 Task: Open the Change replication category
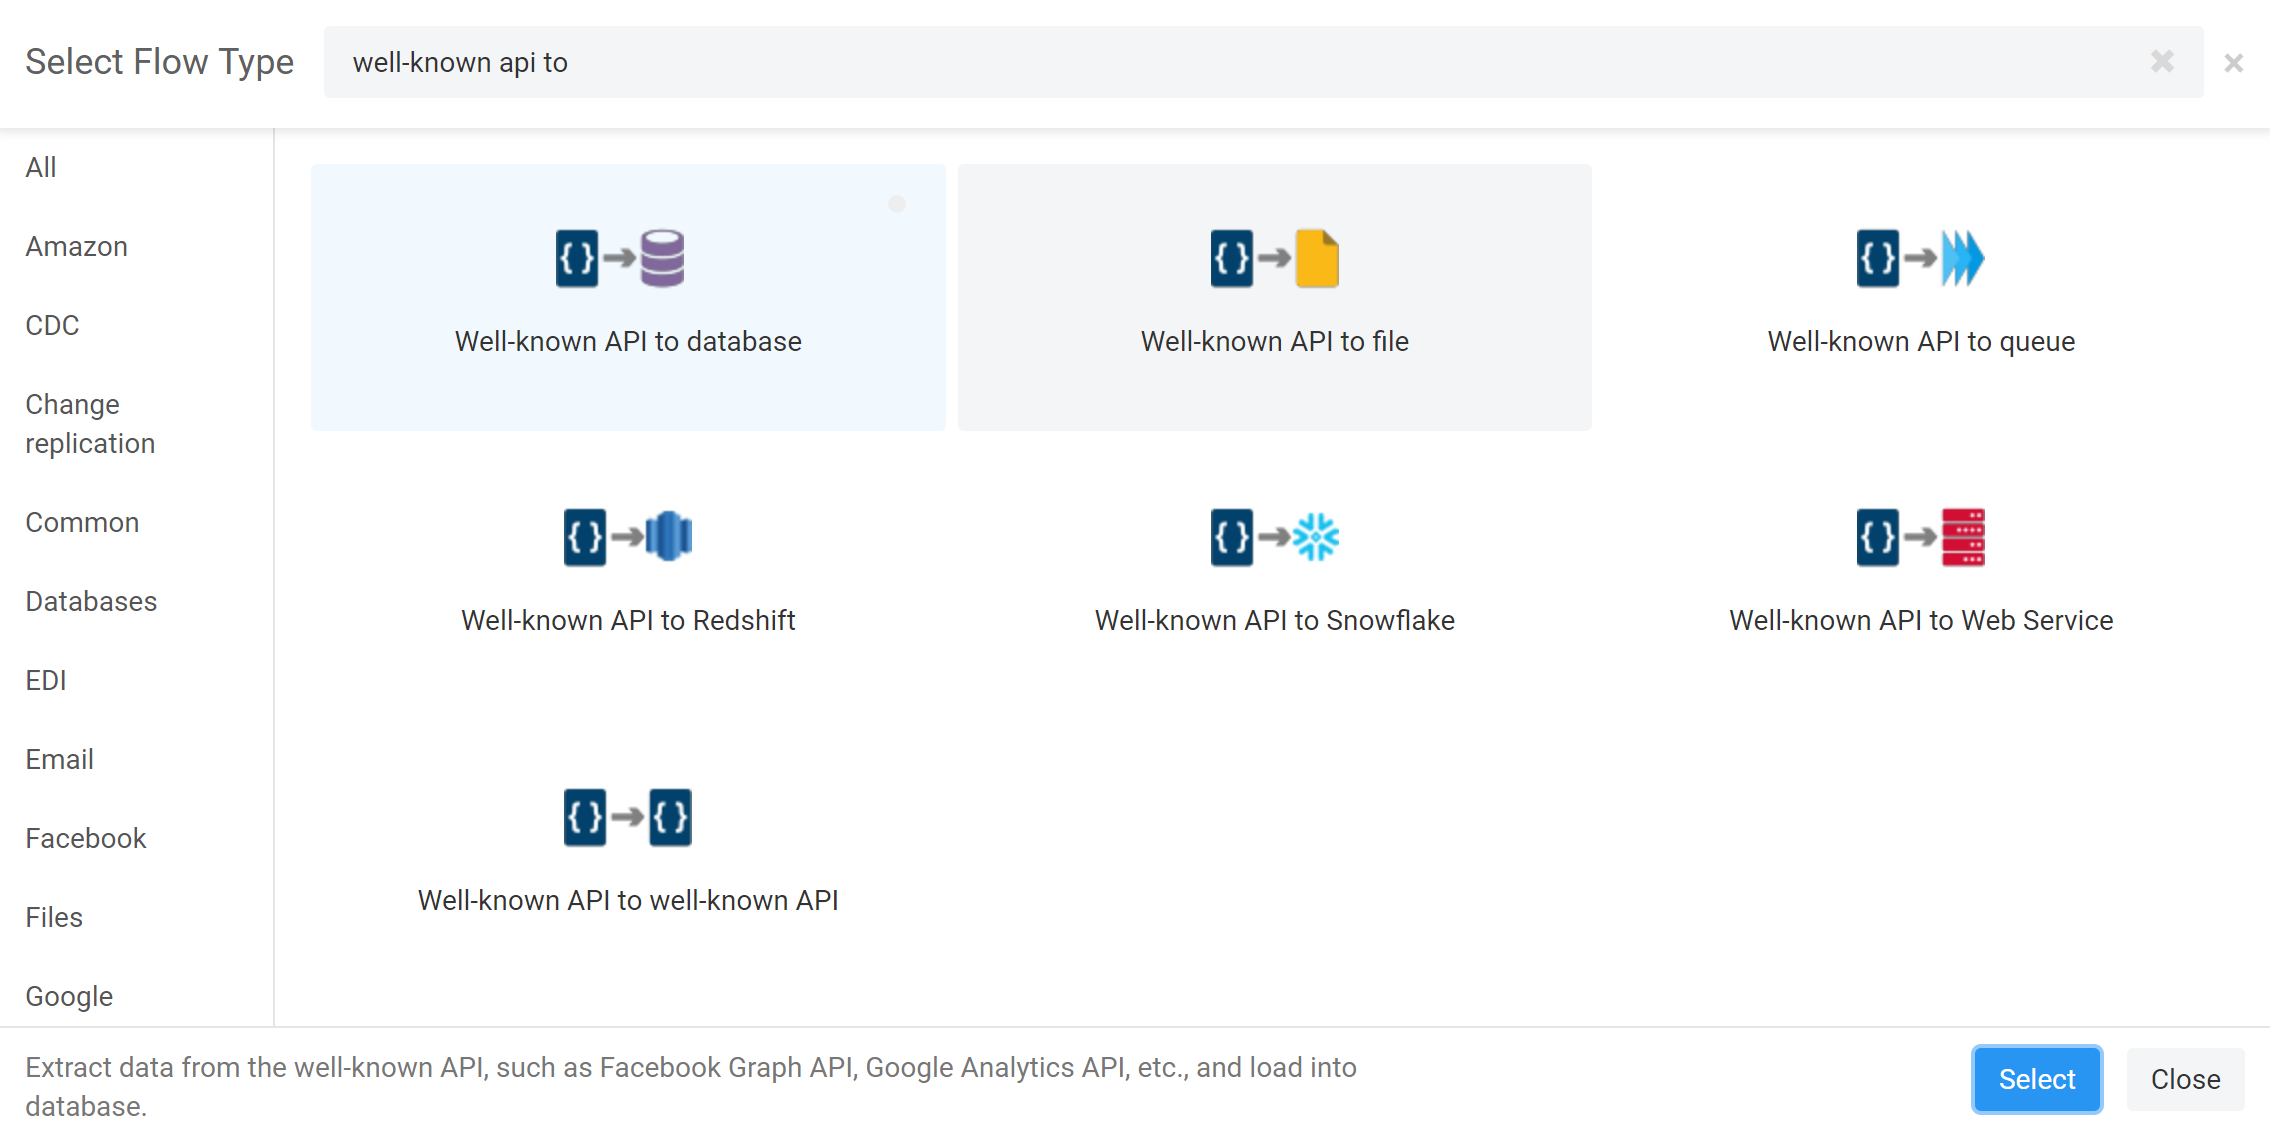[x=90, y=424]
